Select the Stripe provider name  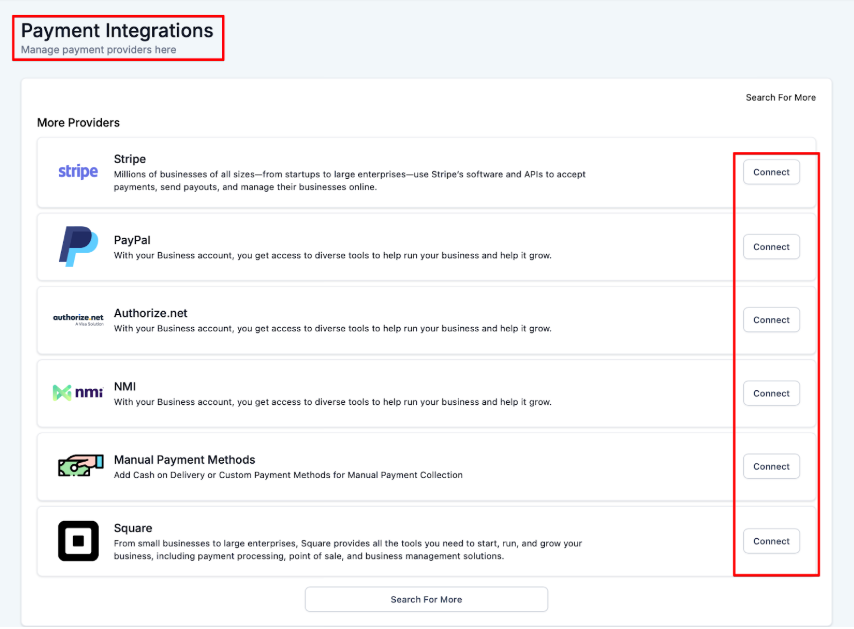(x=130, y=159)
